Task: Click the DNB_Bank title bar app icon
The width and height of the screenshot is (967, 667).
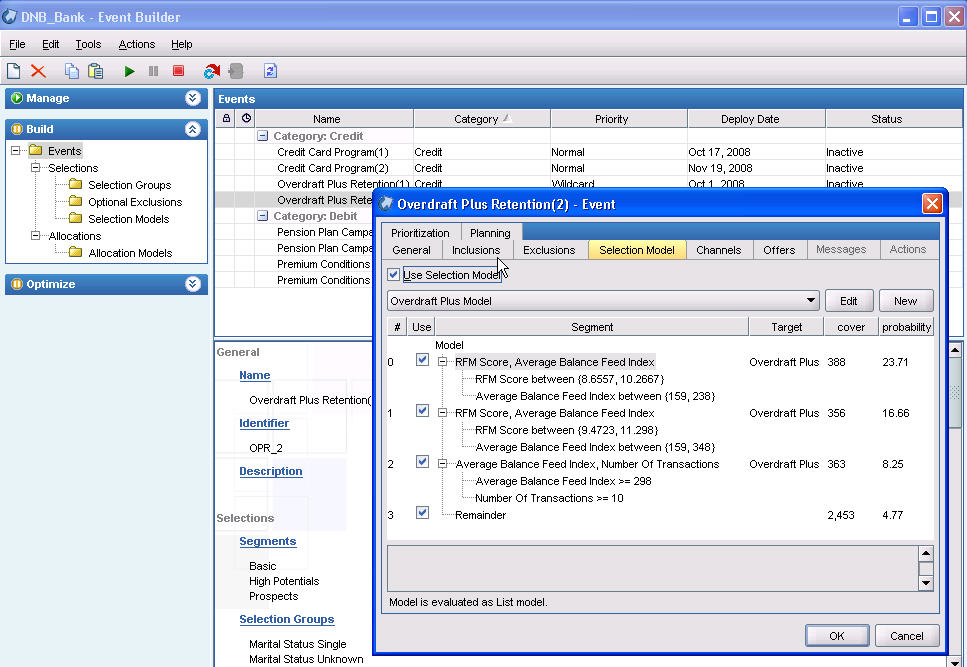Action: [9, 17]
